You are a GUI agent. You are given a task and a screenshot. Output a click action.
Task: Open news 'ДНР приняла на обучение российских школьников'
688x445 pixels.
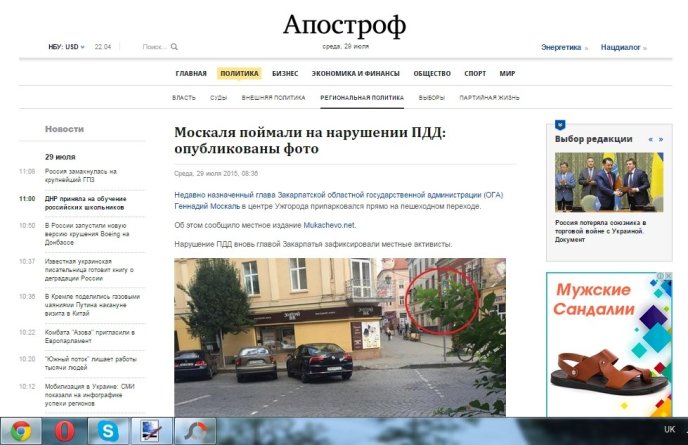[86, 203]
